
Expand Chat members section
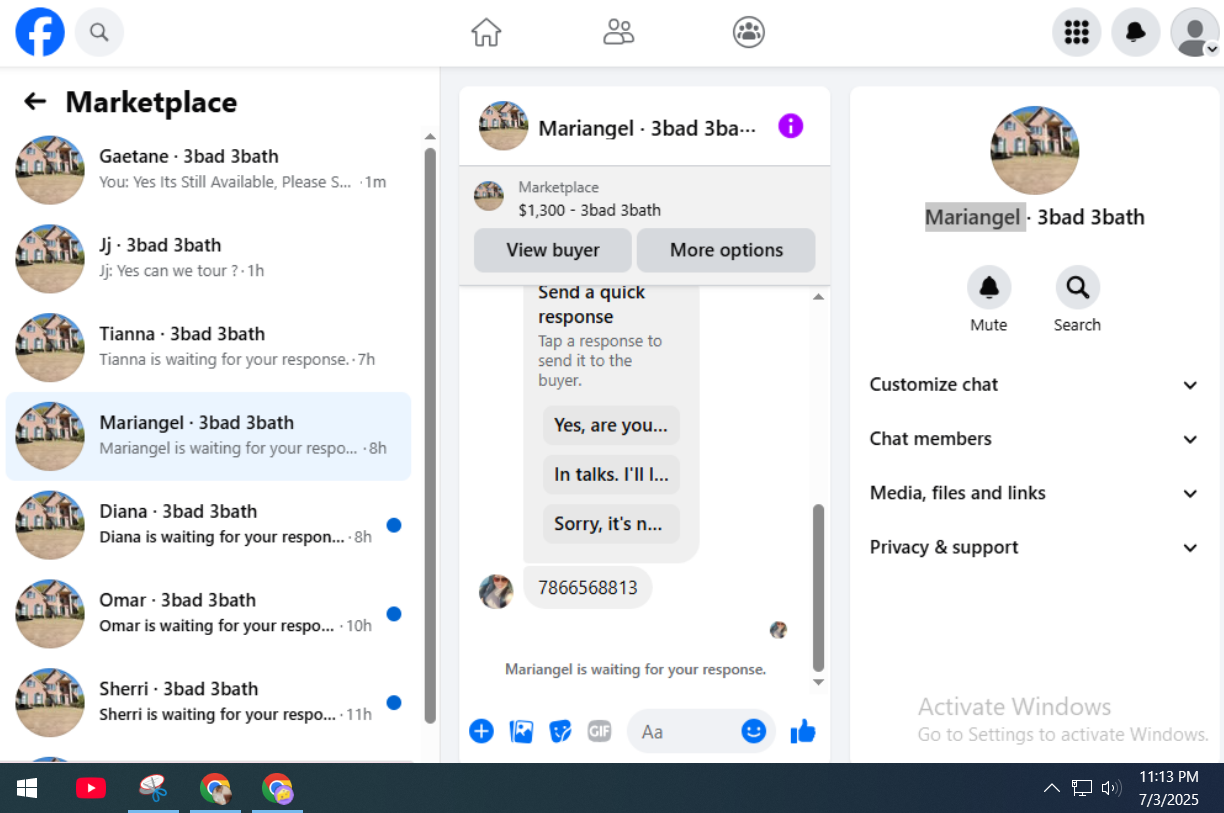coord(1034,439)
